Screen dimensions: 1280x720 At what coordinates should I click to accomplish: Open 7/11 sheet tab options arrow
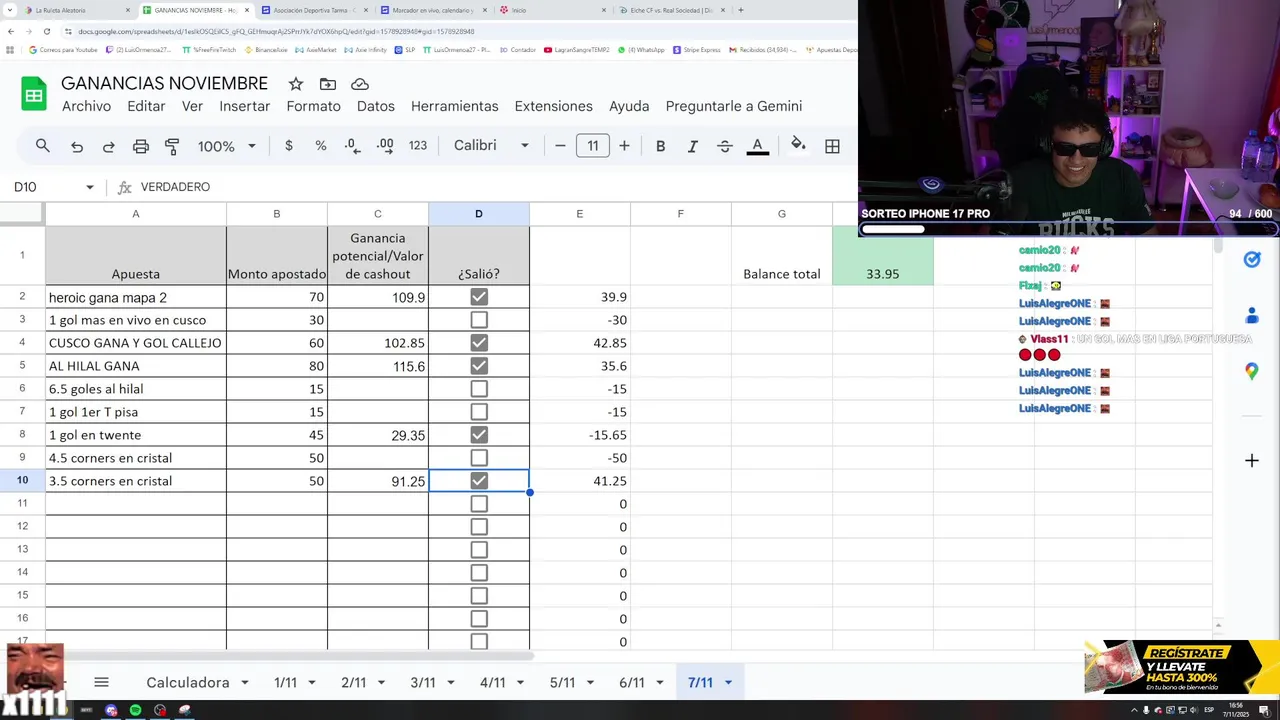pyautogui.click(x=728, y=683)
